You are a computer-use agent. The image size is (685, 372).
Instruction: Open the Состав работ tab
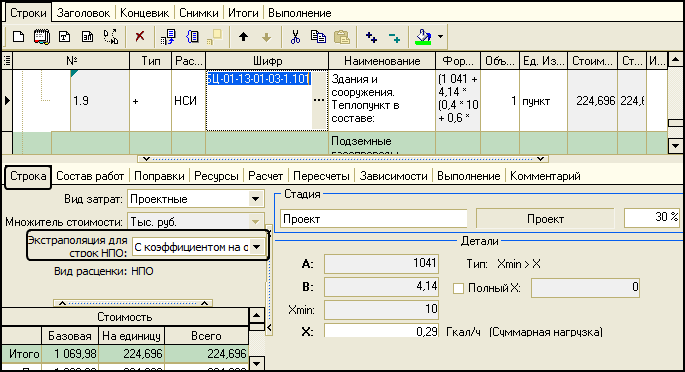pos(90,176)
